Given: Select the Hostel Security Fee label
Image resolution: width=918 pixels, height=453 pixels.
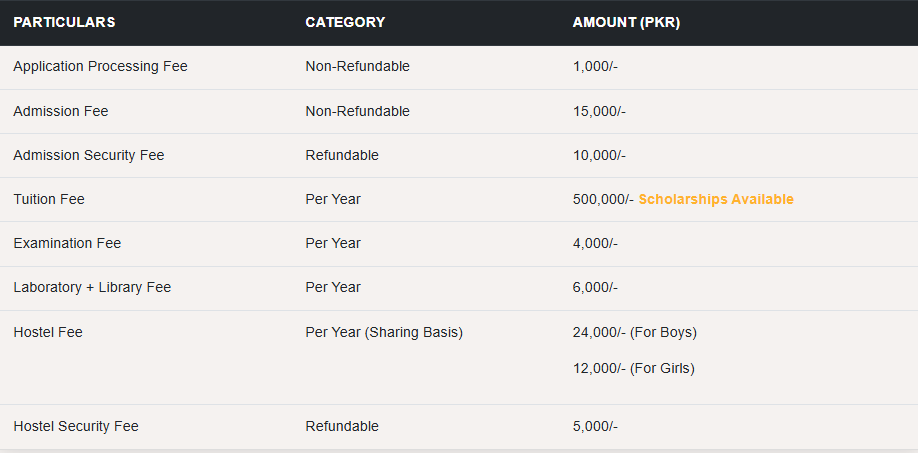Looking at the screenshot, I should pyautogui.click(x=76, y=426).
